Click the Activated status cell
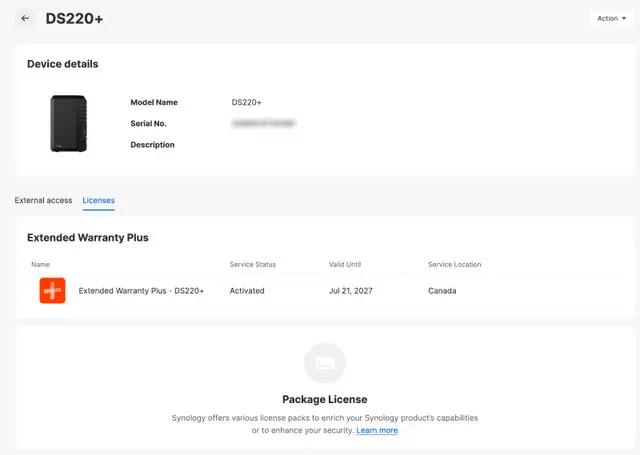Viewport: 640px width, 455px height. 247,291
